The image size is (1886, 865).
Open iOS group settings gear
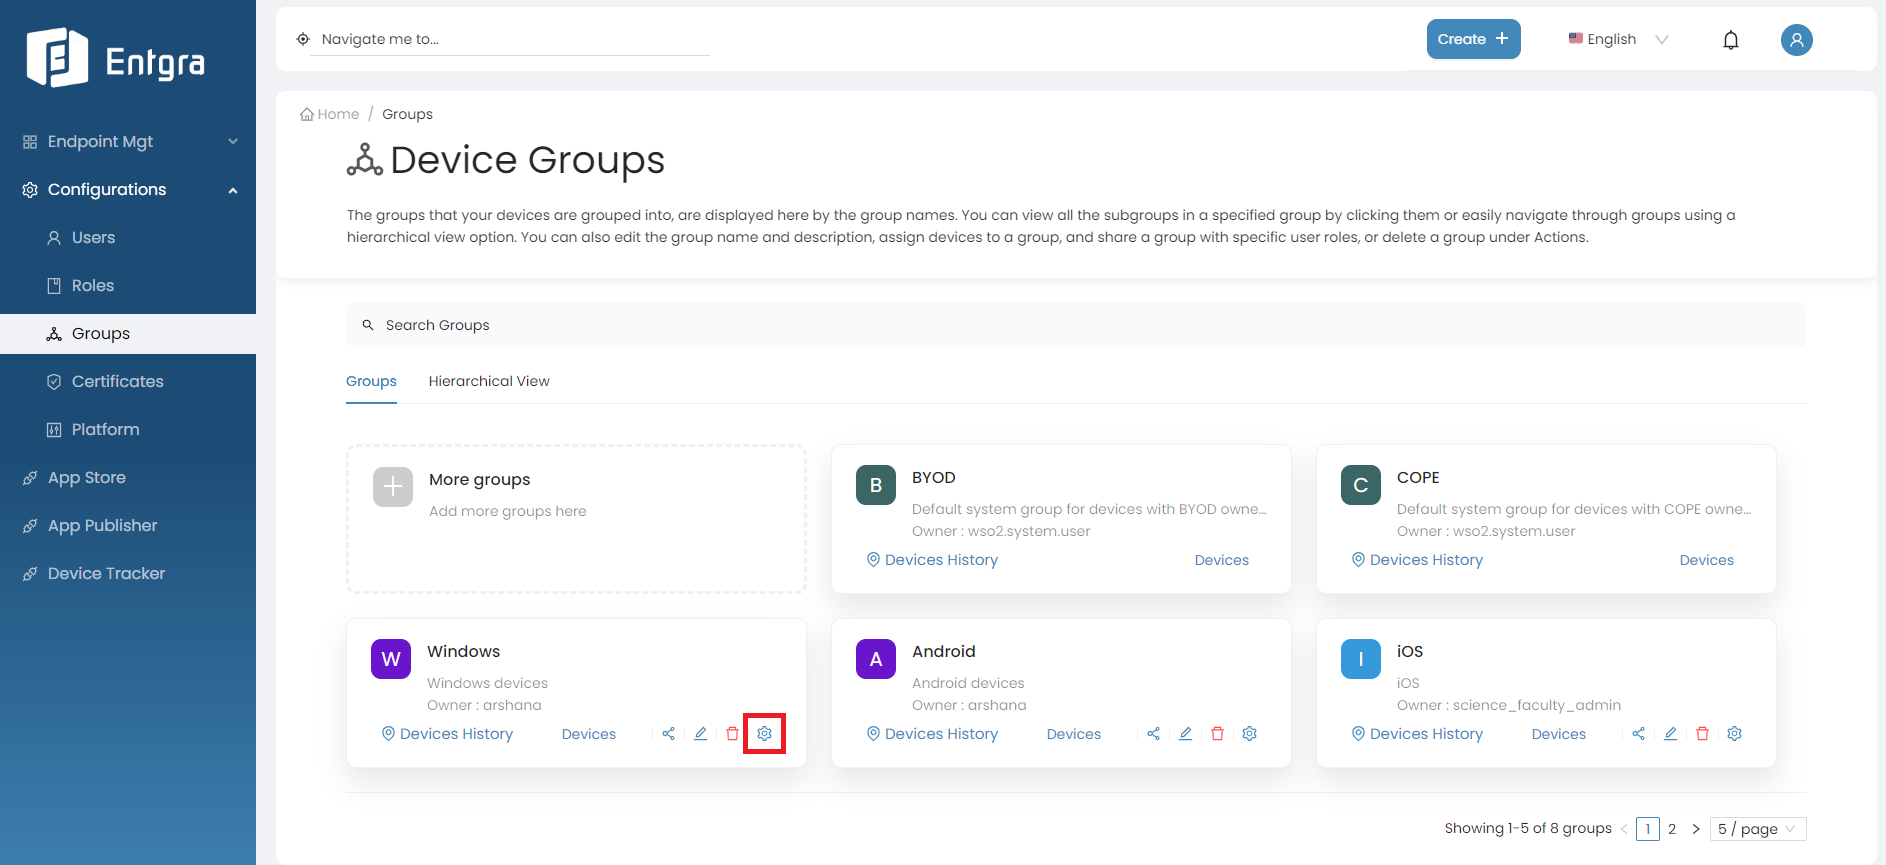(1735, 734)
